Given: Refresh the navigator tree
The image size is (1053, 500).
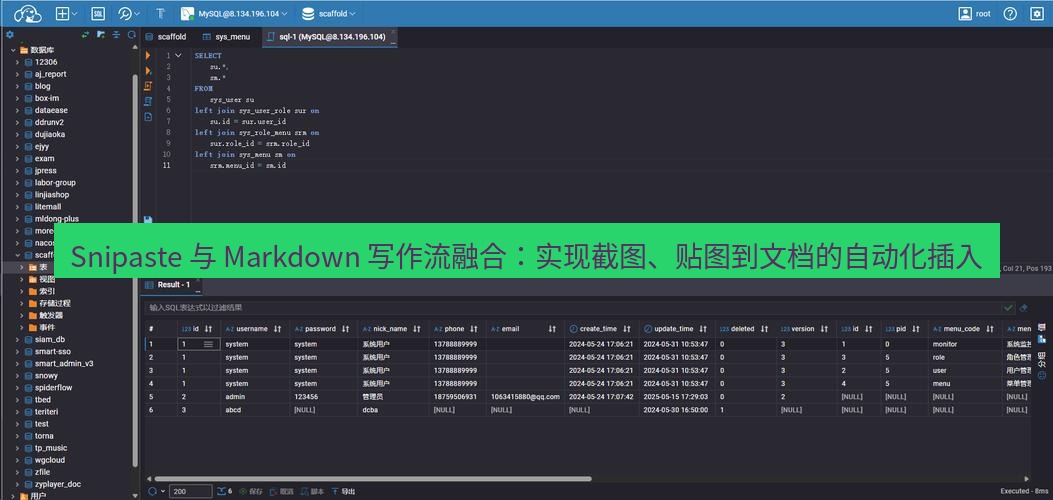Looking at the screenshot, I should pos(131,35).
